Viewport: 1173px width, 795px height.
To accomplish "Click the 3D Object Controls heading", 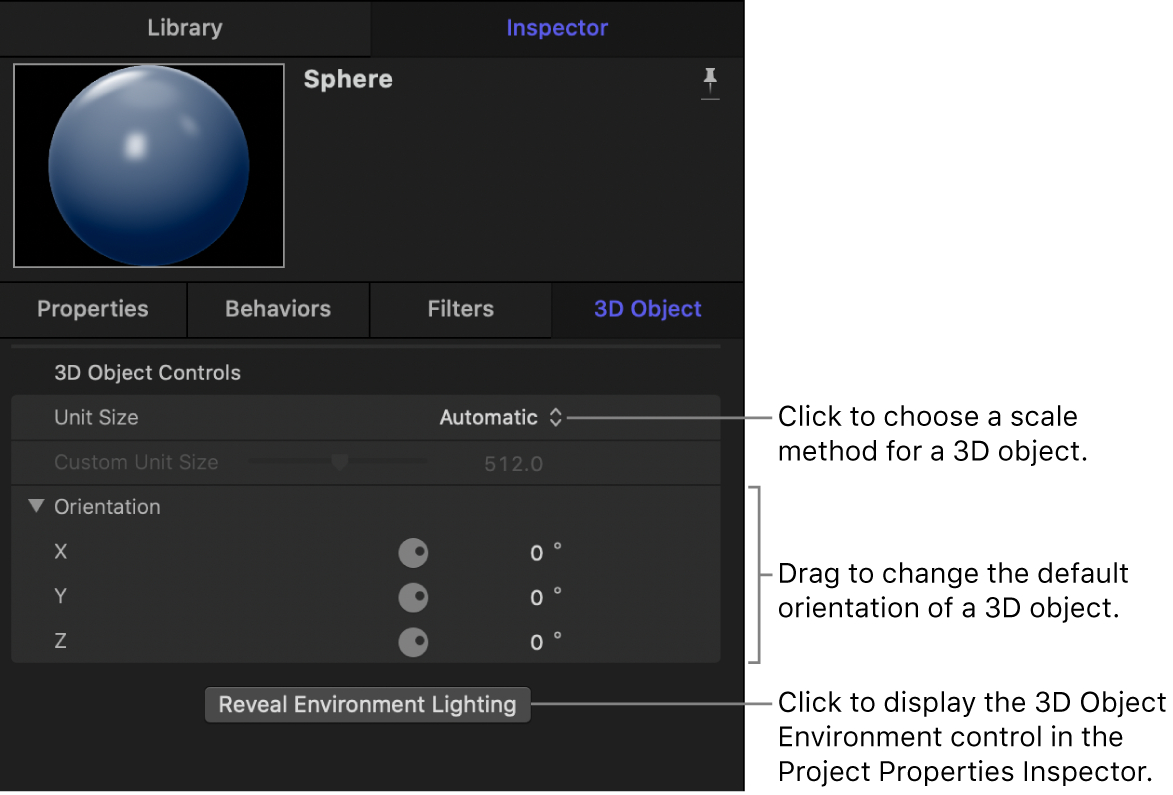I will tap(147, 372).
